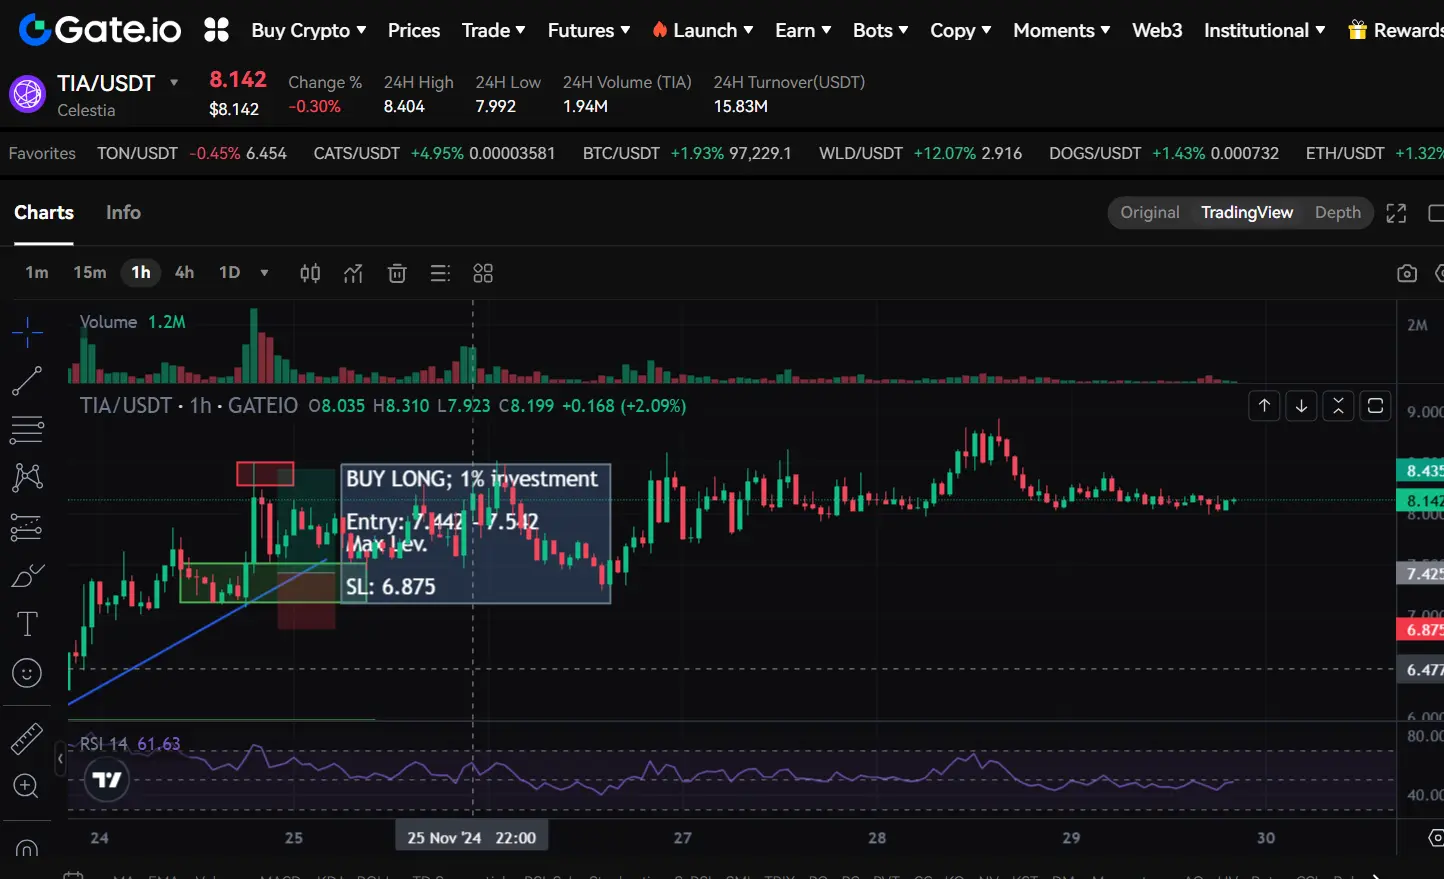Switch chart mode to TradingView
1444x879 pixels.
click(x=1247, y=212)
